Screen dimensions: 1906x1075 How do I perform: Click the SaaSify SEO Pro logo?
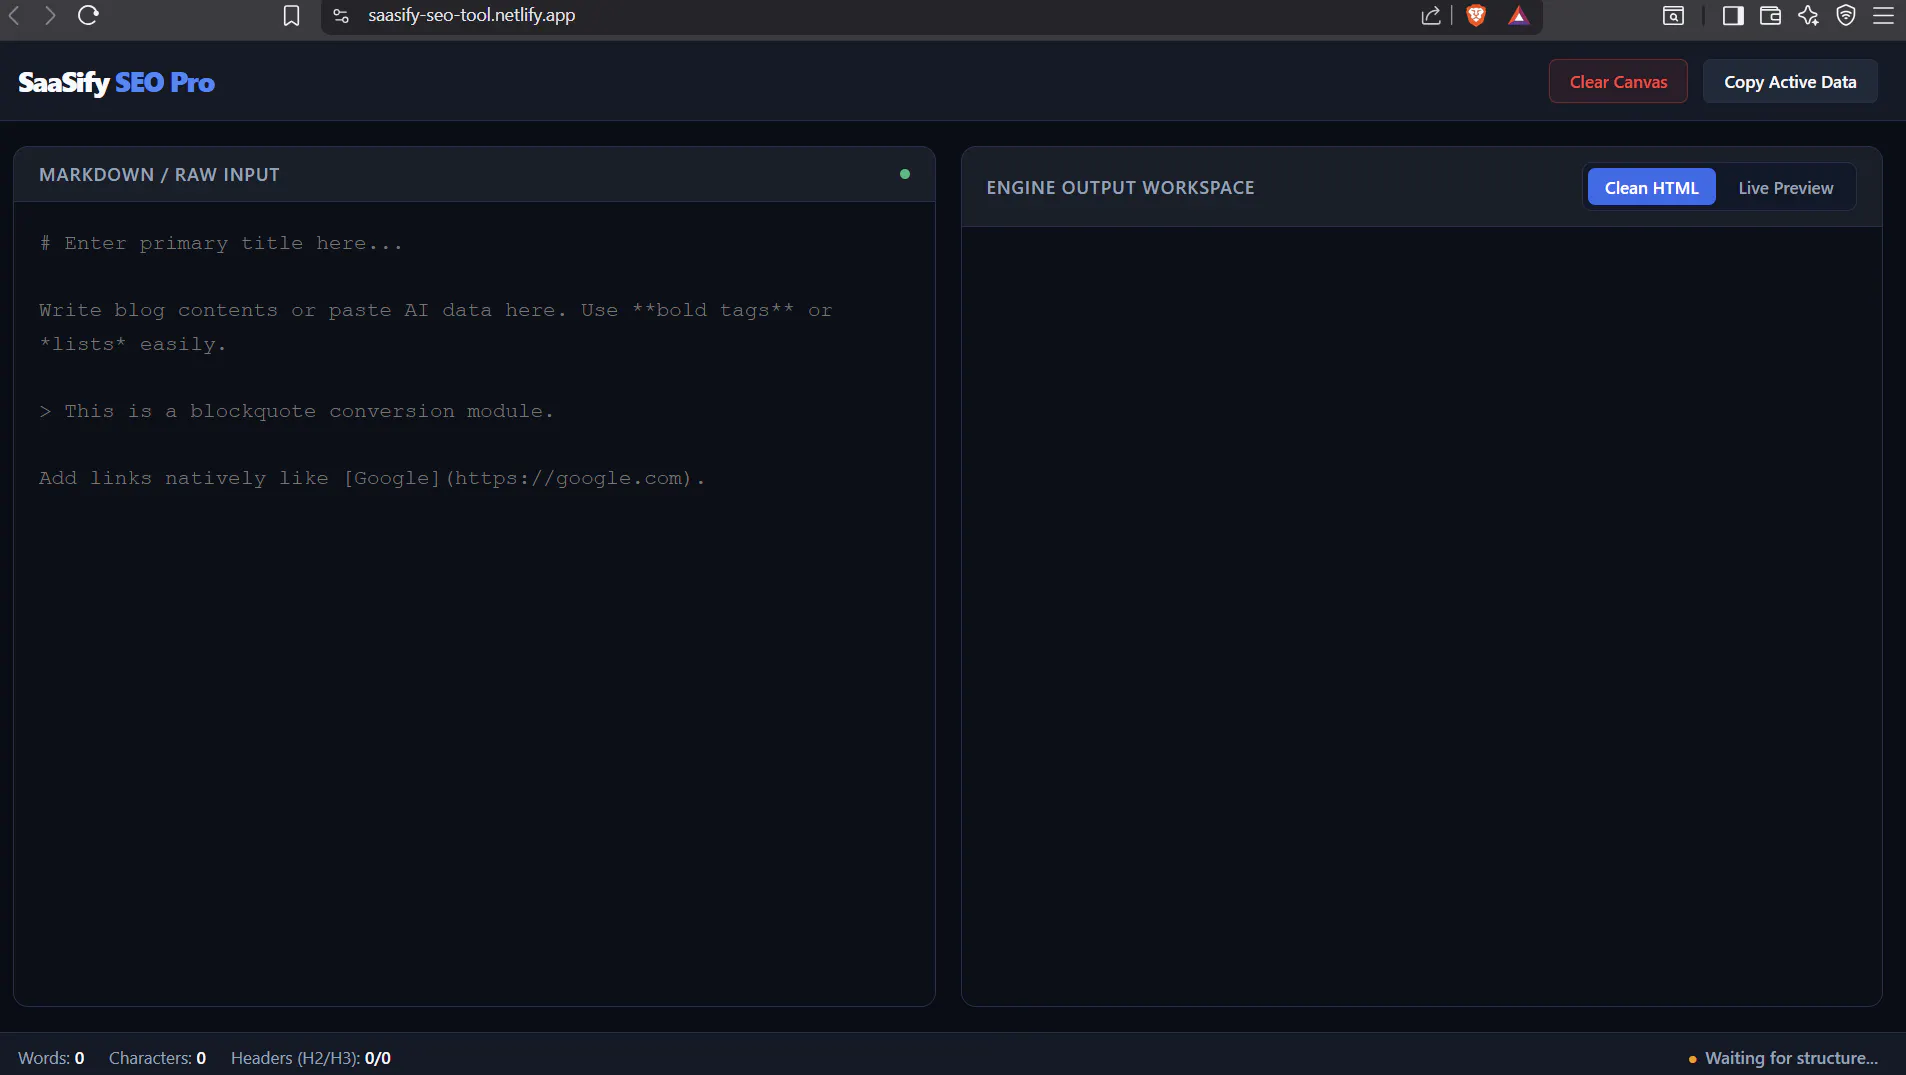(116, 82)
